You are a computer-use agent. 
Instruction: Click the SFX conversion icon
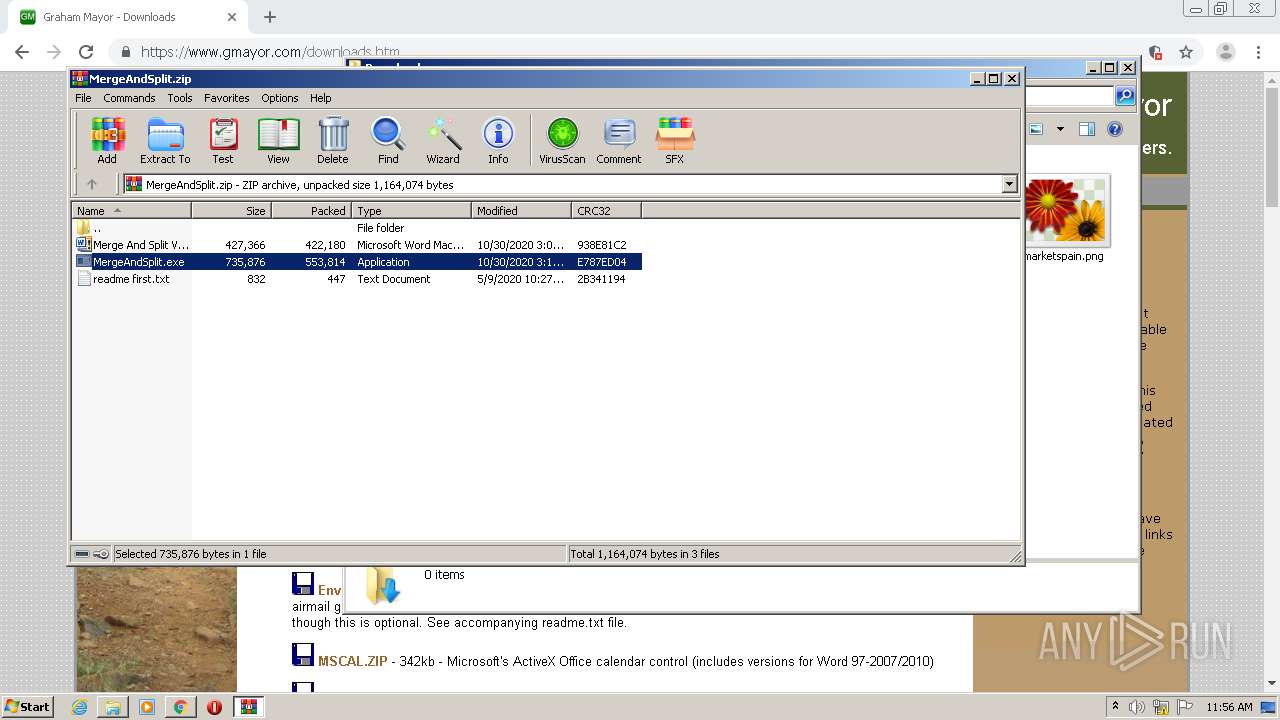[x=675, y=140]
